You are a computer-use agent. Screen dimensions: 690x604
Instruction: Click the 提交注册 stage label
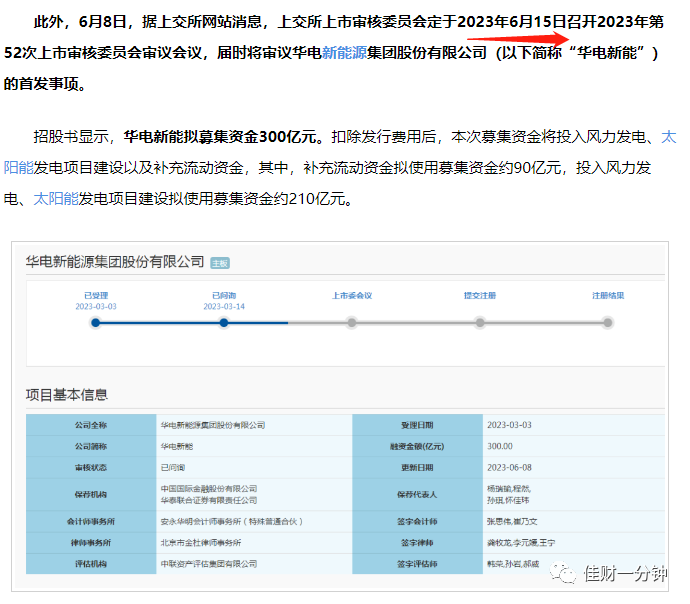click(x=480, y=296)
